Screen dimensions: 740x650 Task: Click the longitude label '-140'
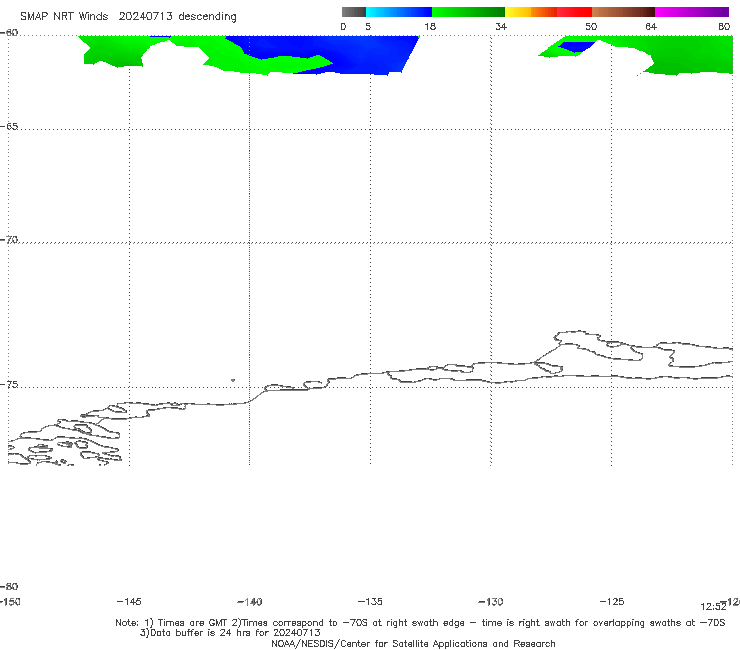point(250,601)
